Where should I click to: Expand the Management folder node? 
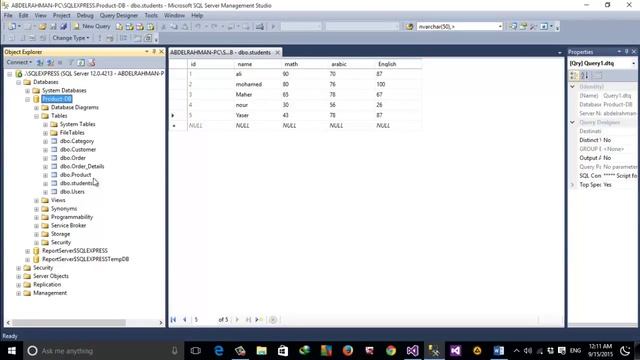[19, 293]
